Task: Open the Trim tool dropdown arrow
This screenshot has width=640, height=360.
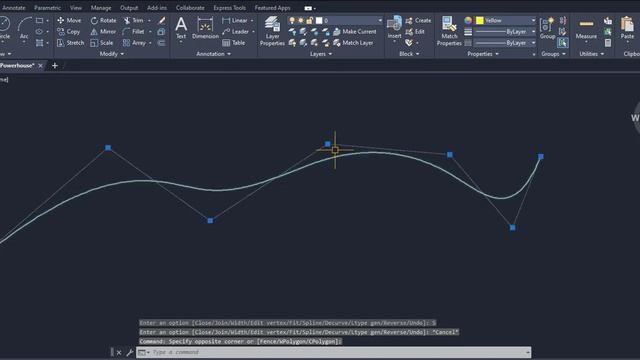Action: (149, 20)
